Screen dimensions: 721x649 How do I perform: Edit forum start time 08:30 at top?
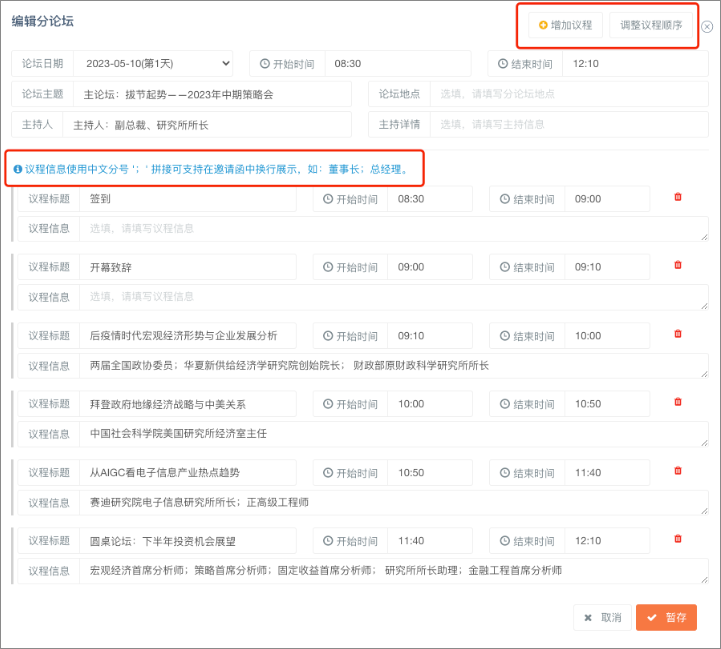coord(398,63)
